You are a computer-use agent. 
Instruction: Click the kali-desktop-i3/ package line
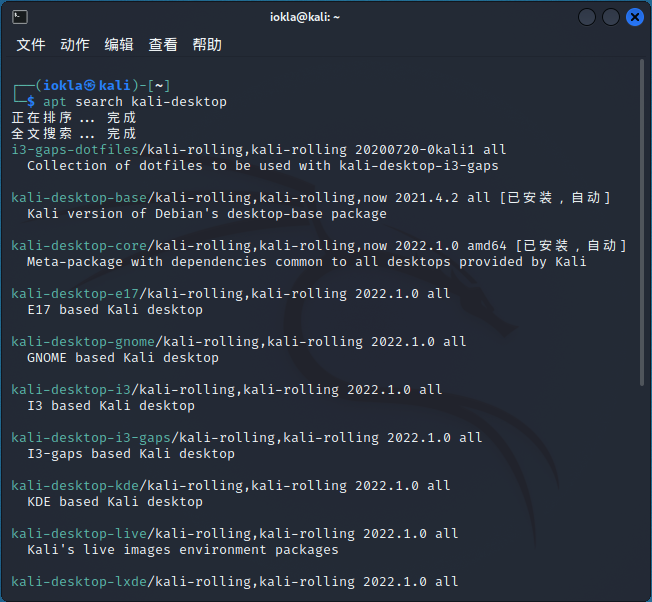tap(227, 390)
